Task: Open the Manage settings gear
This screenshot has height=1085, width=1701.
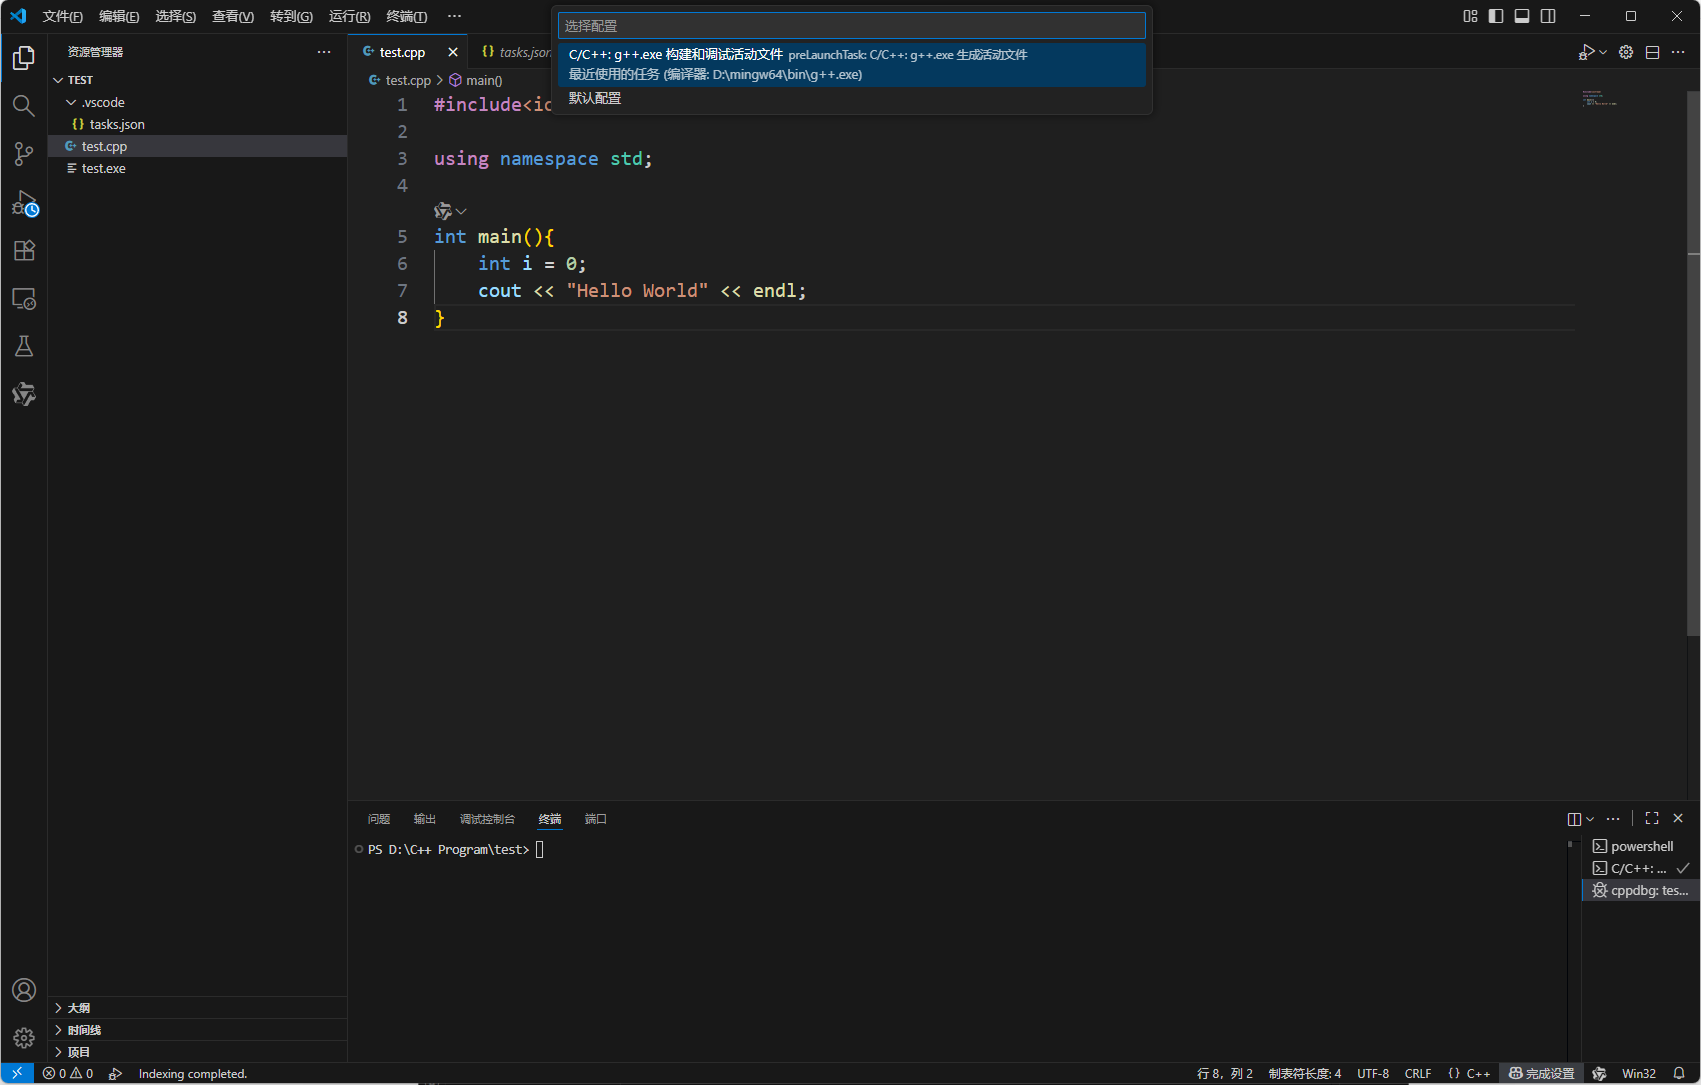Action: 24,1038
